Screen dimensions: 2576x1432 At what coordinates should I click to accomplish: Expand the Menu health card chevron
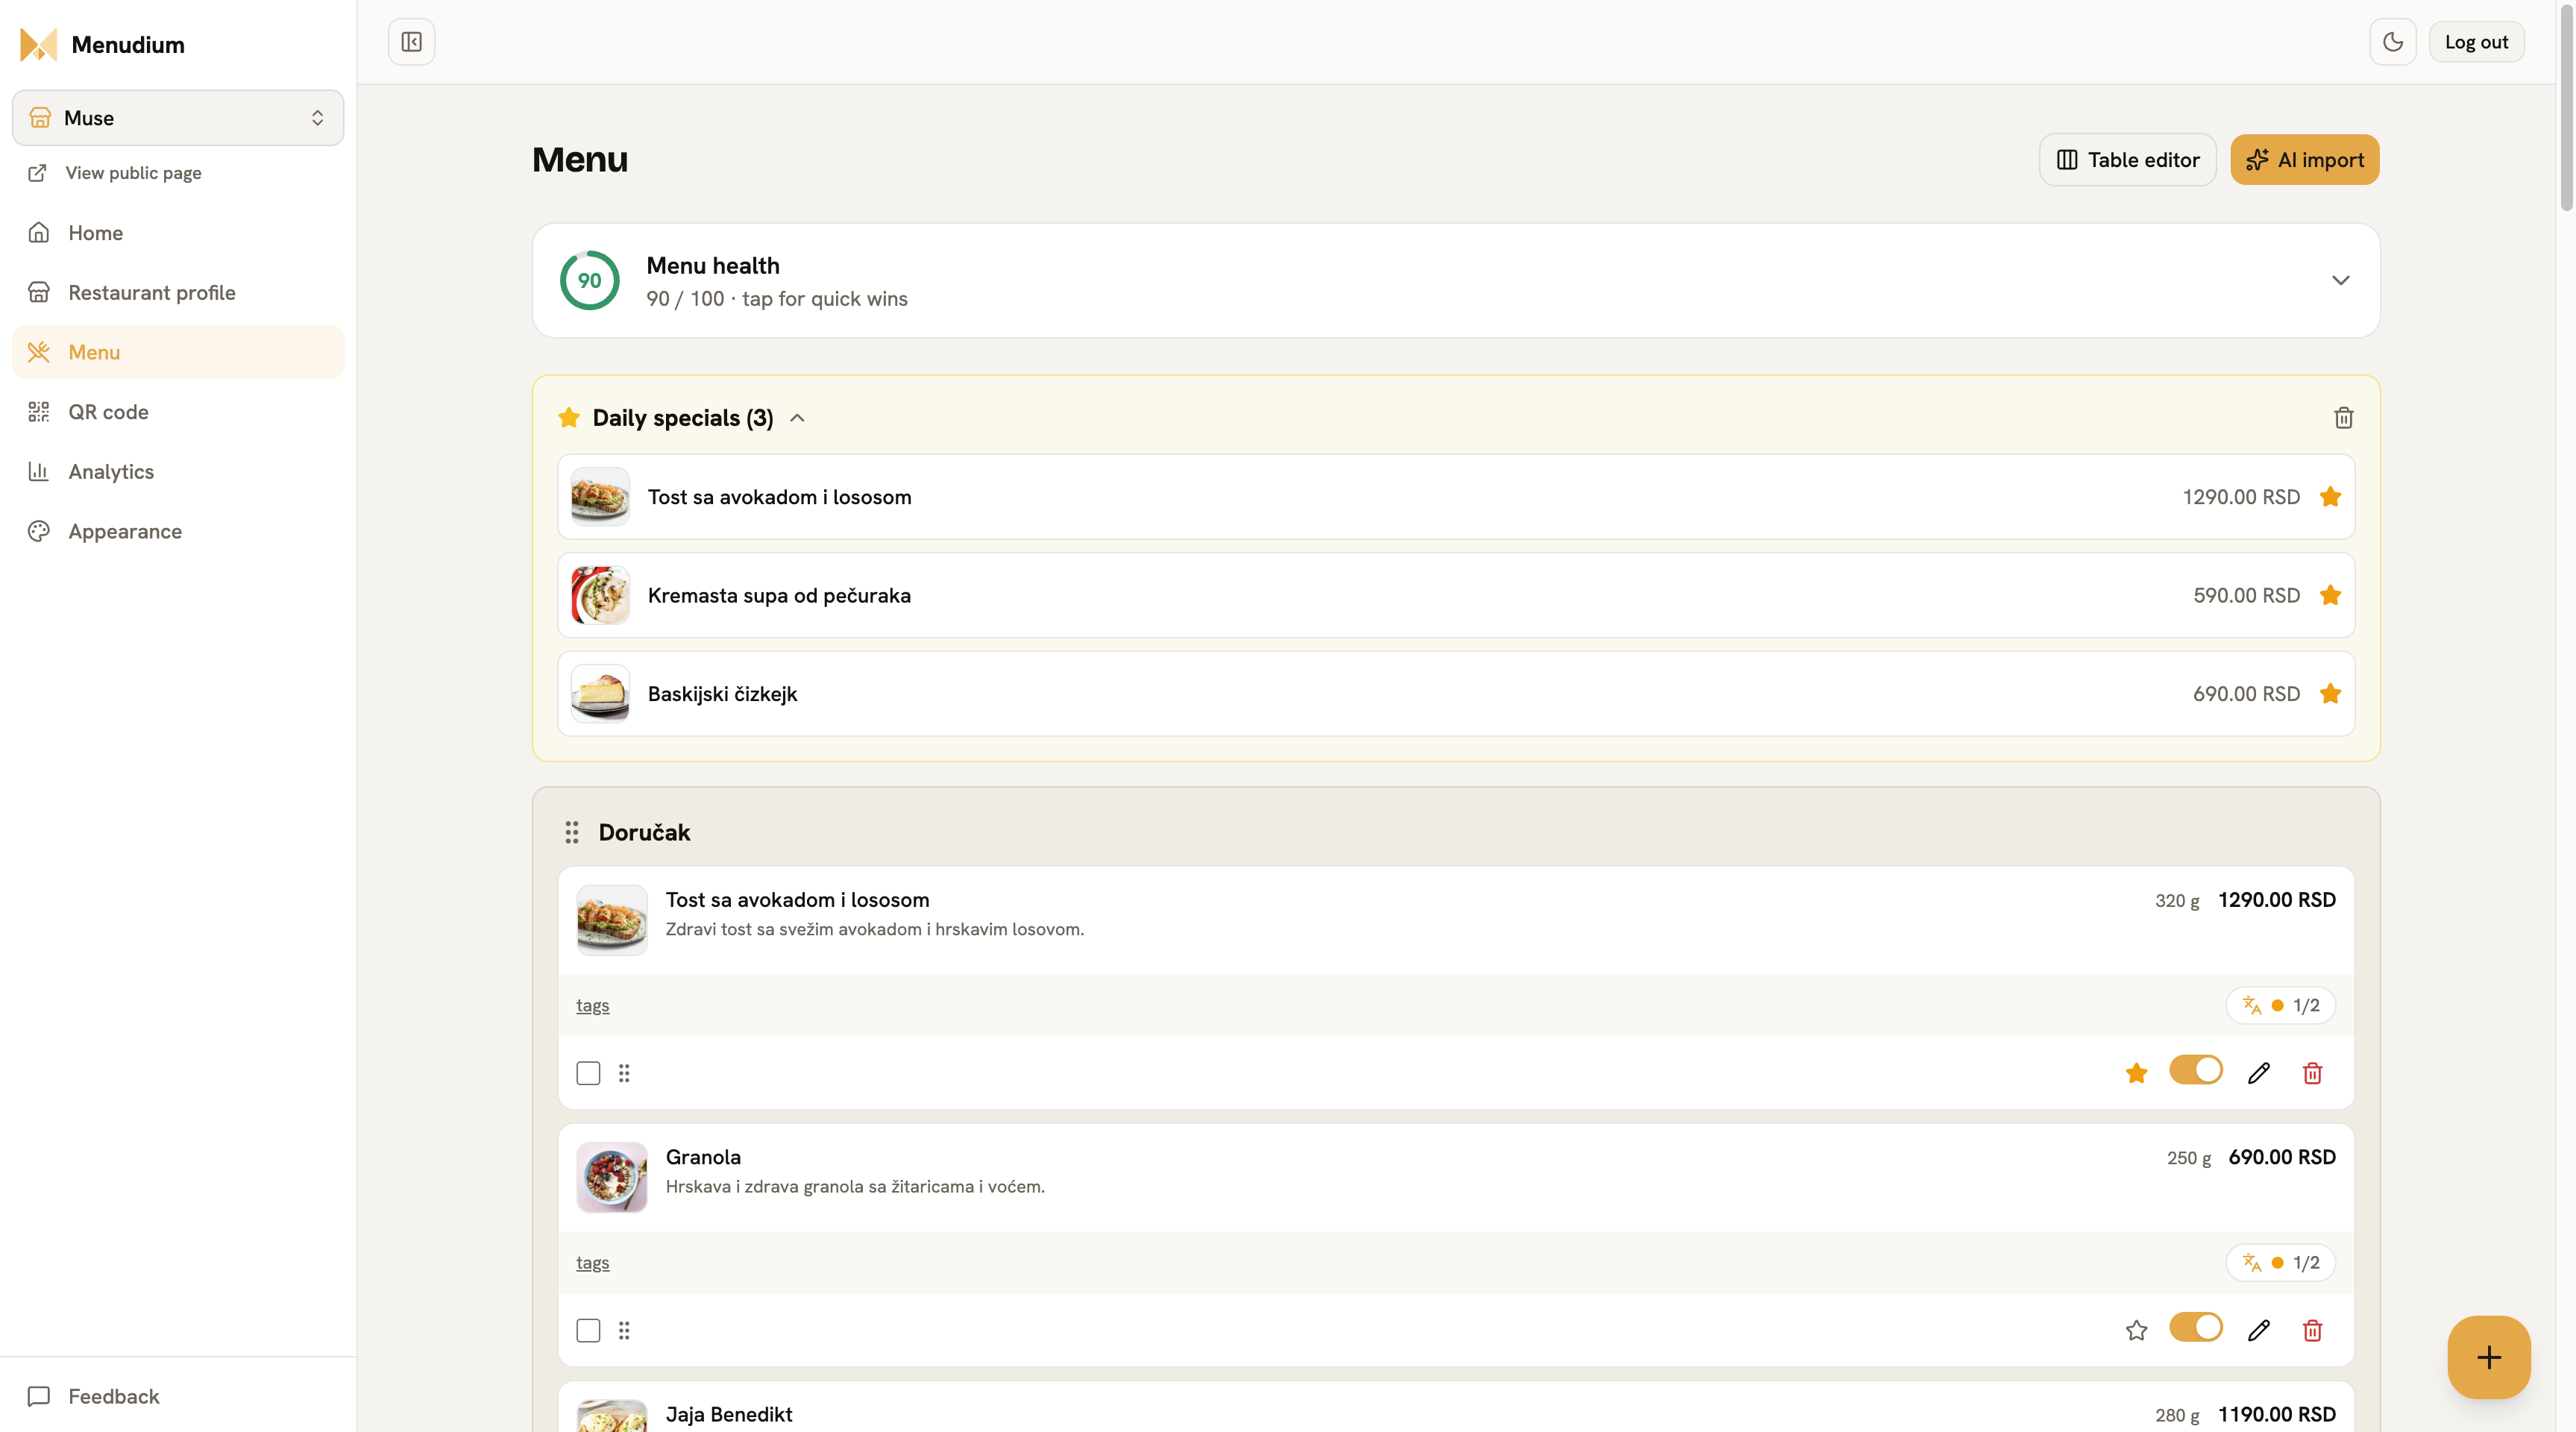(x=2340, y=280)
